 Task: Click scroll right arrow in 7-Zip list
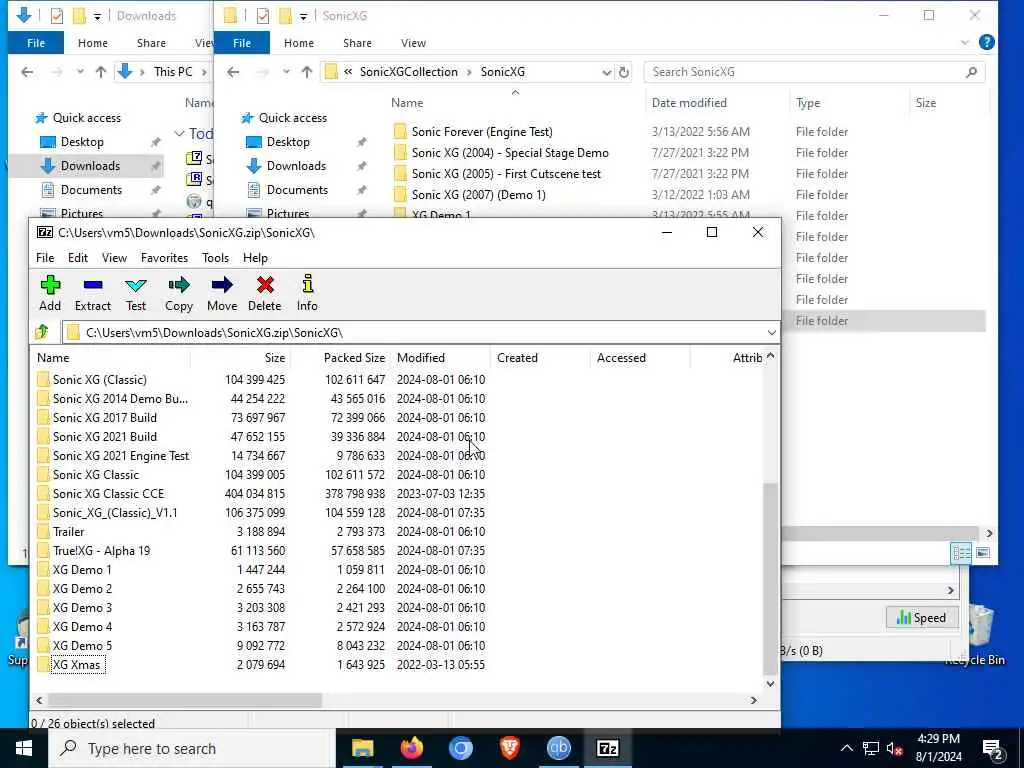tap(754, 700)
